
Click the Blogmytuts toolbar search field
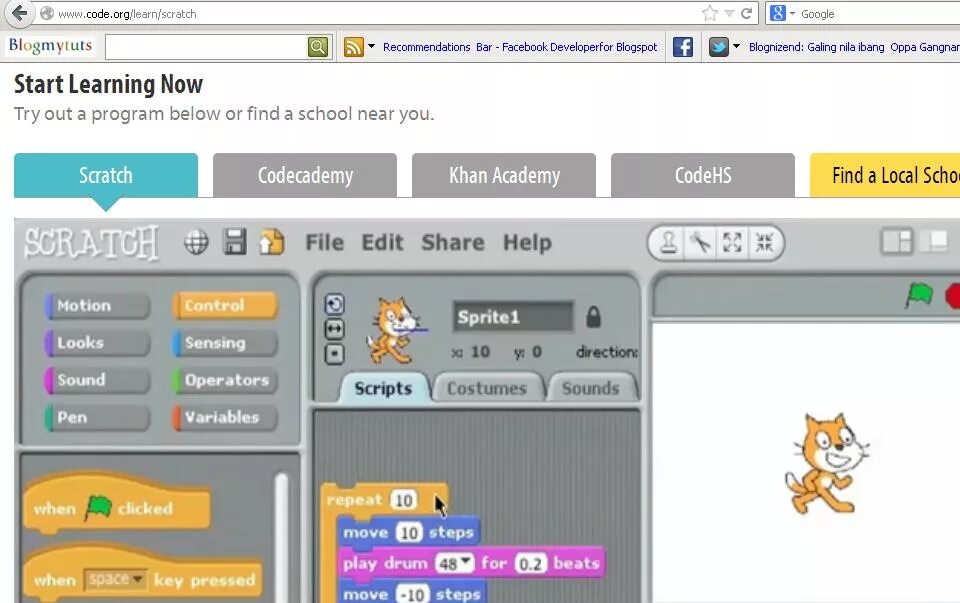tap(207, 47)
